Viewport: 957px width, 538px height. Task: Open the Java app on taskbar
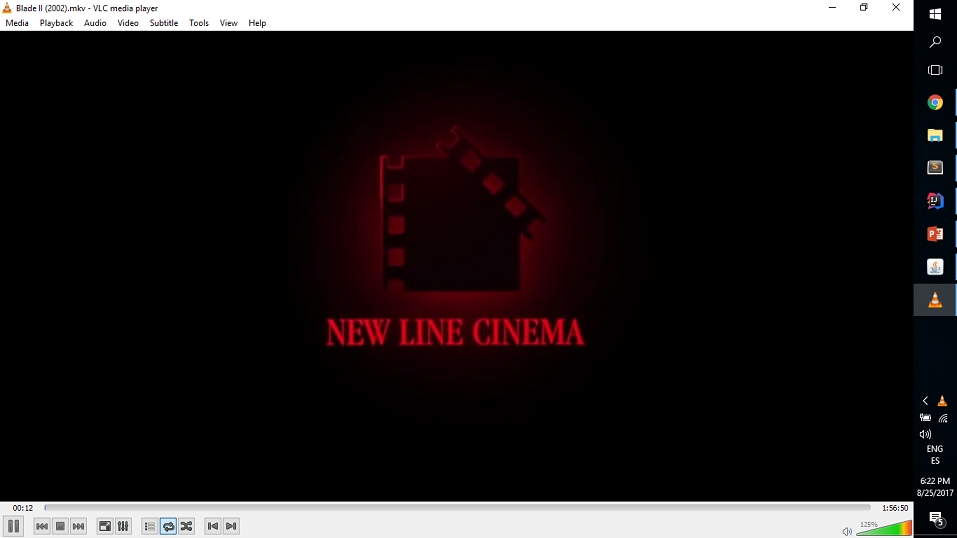[935, 267]
